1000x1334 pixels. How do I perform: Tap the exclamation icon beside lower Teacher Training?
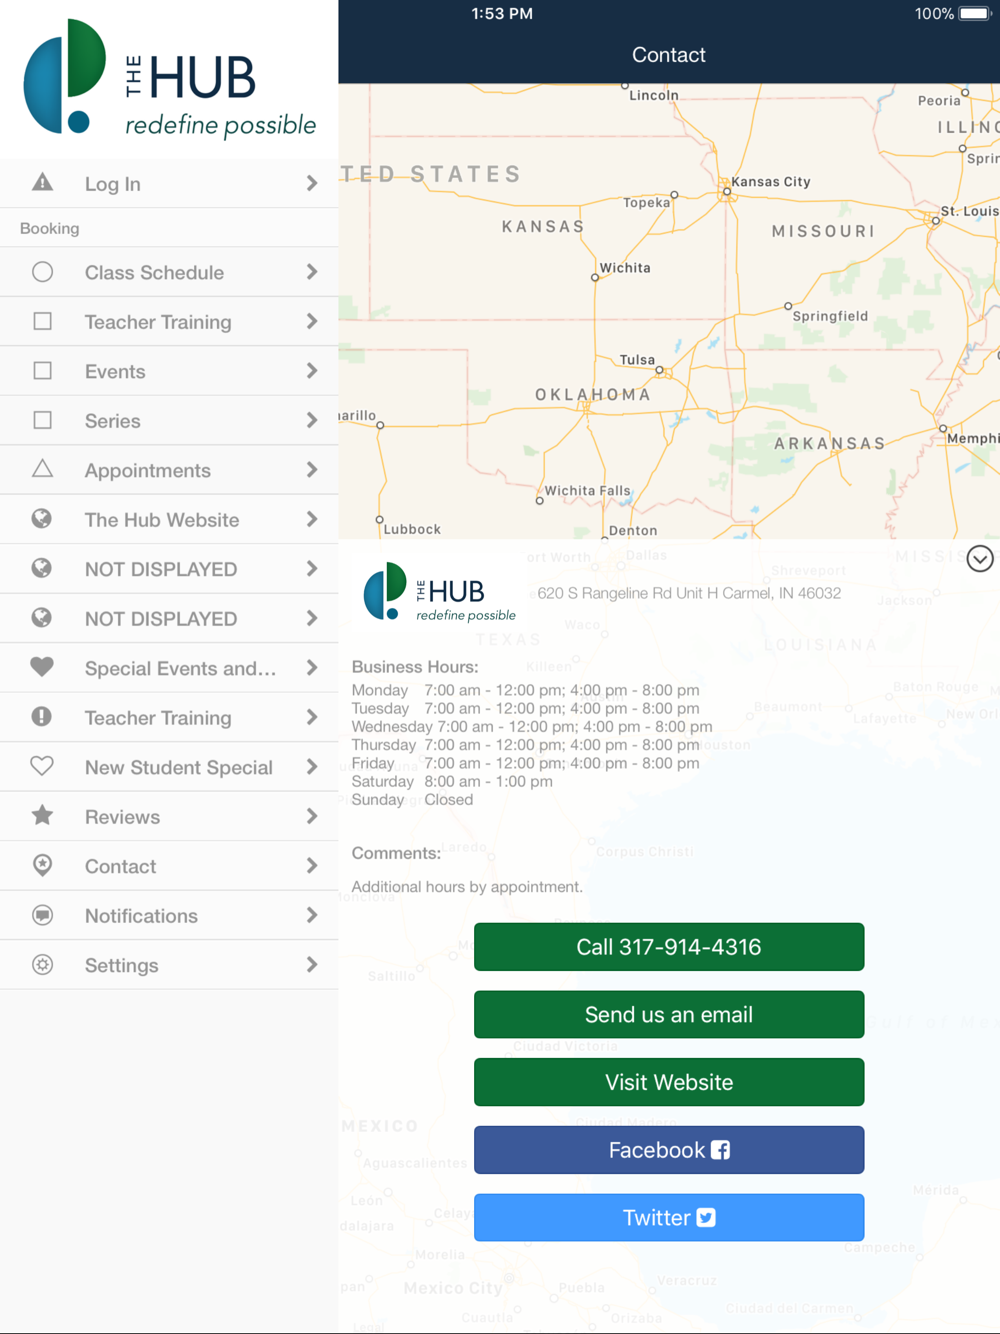click(x=42, y=716)
